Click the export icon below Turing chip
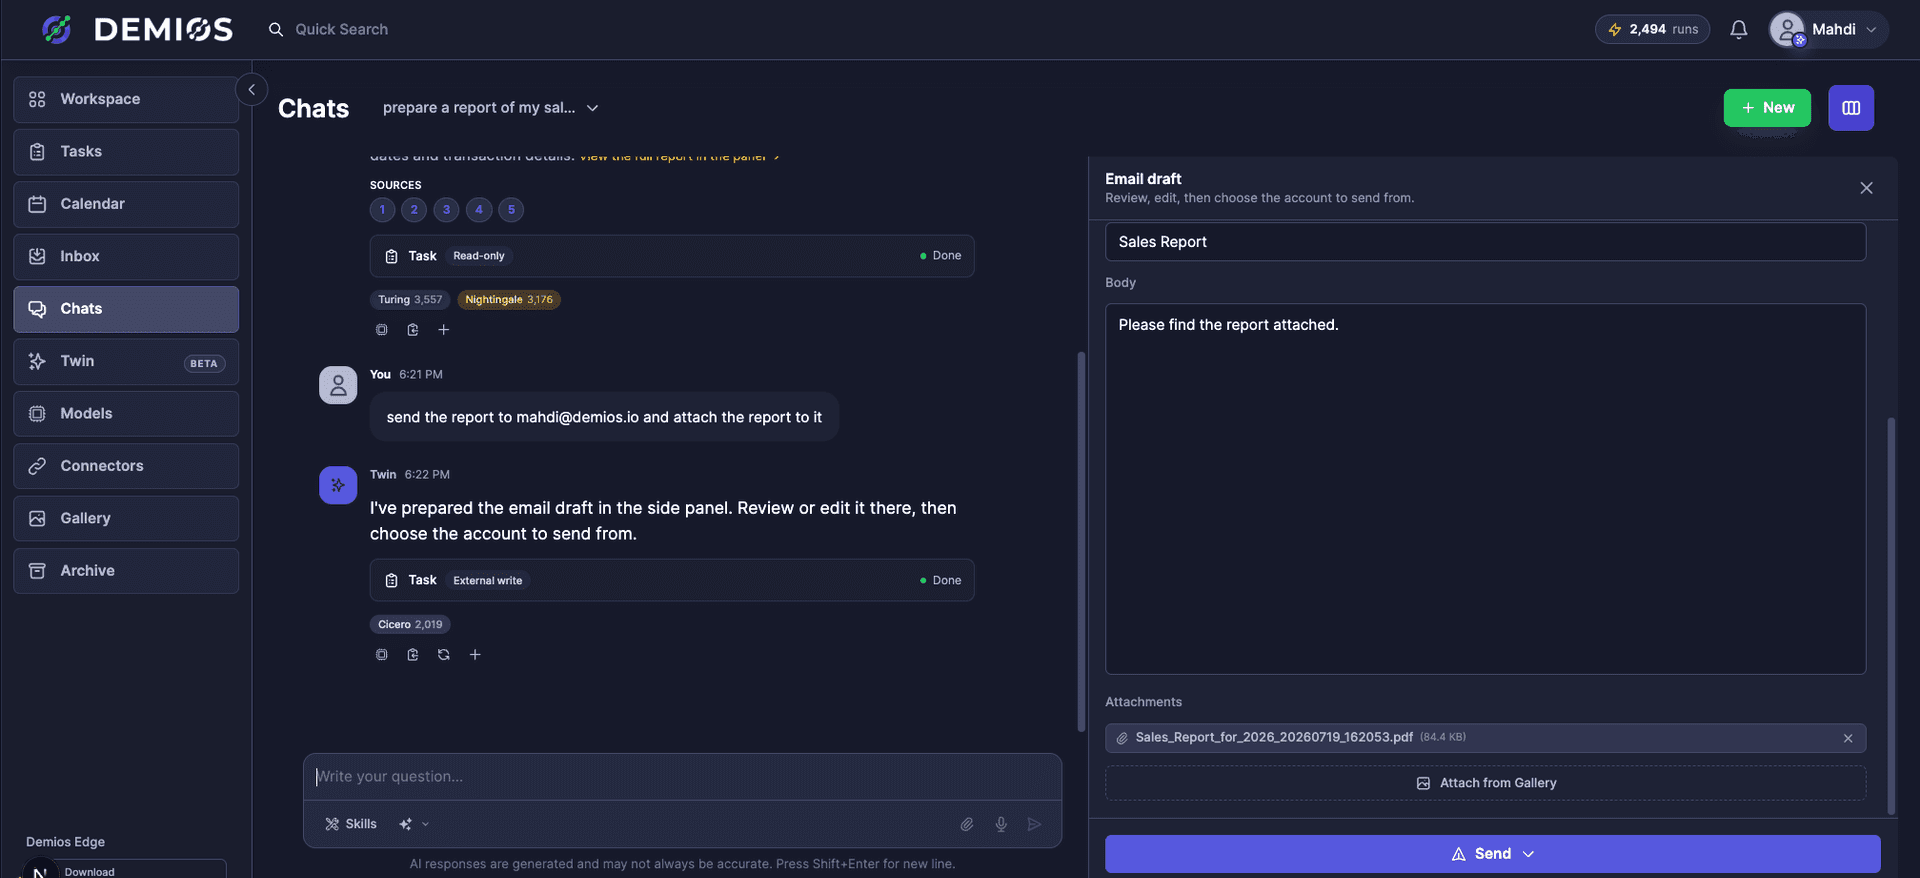The height and width of the screenshot is (878, 1920). tap(413, 329)
